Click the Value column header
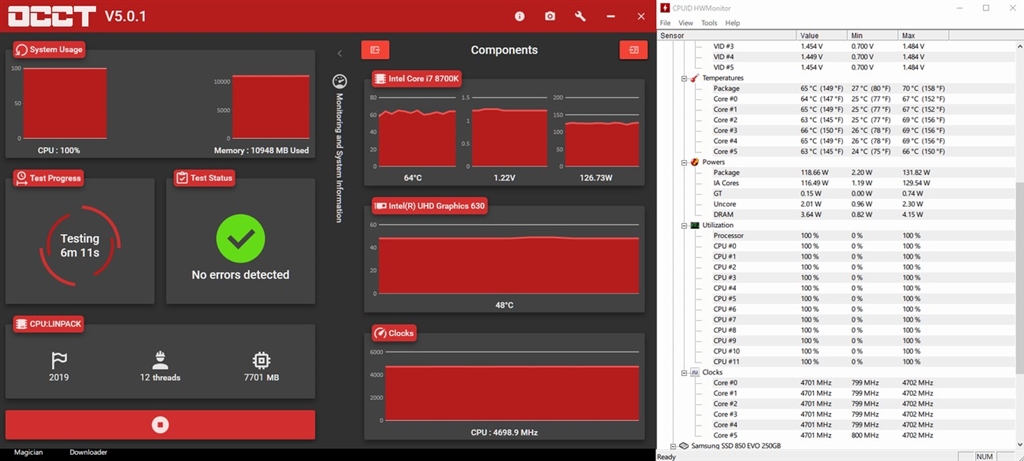This screenshot has height=461, width=1024. (x=811, y=35)
